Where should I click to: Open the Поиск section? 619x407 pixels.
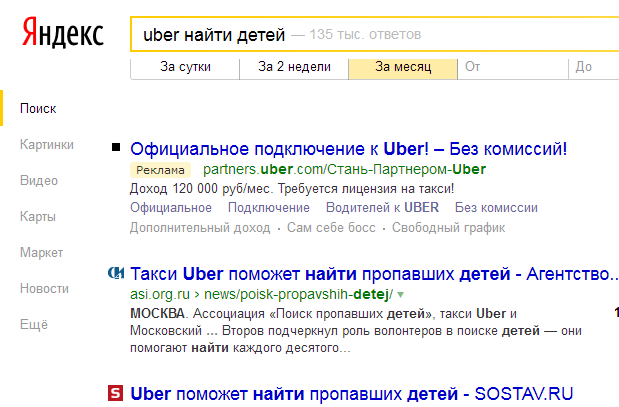[38, 109]
